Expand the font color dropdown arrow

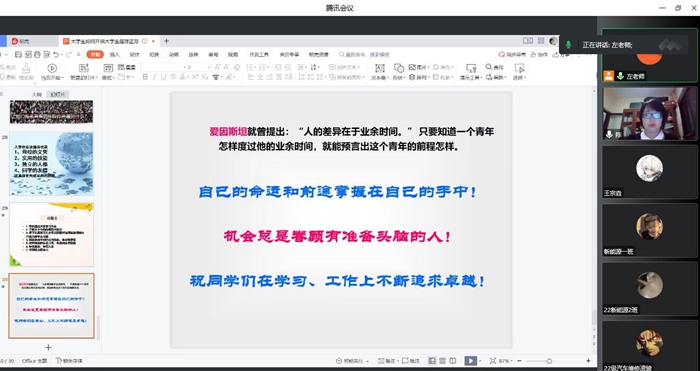click(188, 78)
